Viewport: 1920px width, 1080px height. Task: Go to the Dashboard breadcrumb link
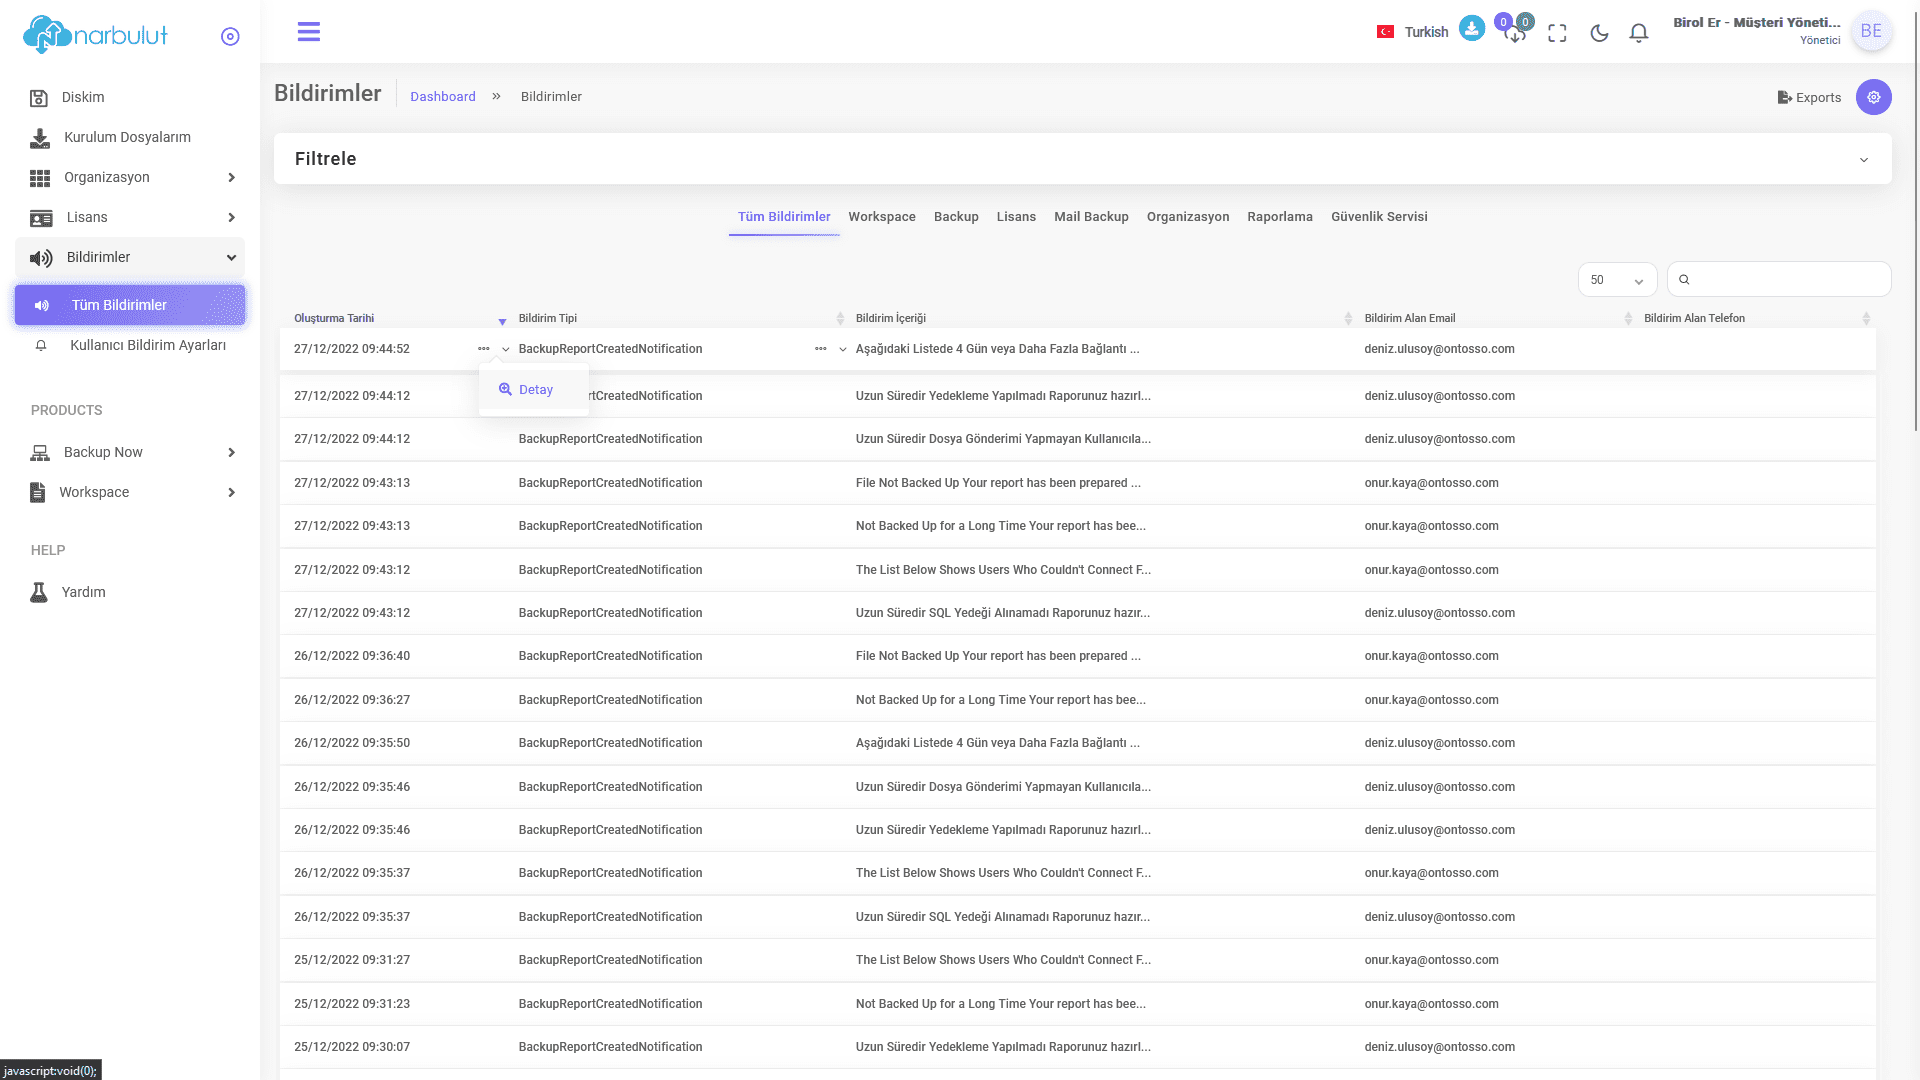(442, 97)
